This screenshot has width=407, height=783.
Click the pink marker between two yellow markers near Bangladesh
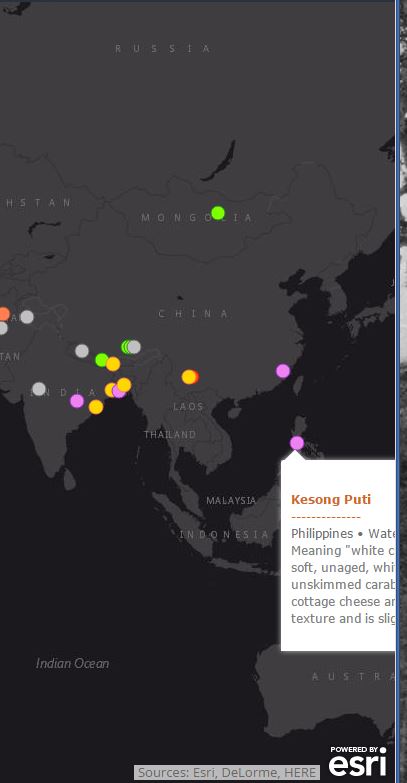[x=118, y=392]
